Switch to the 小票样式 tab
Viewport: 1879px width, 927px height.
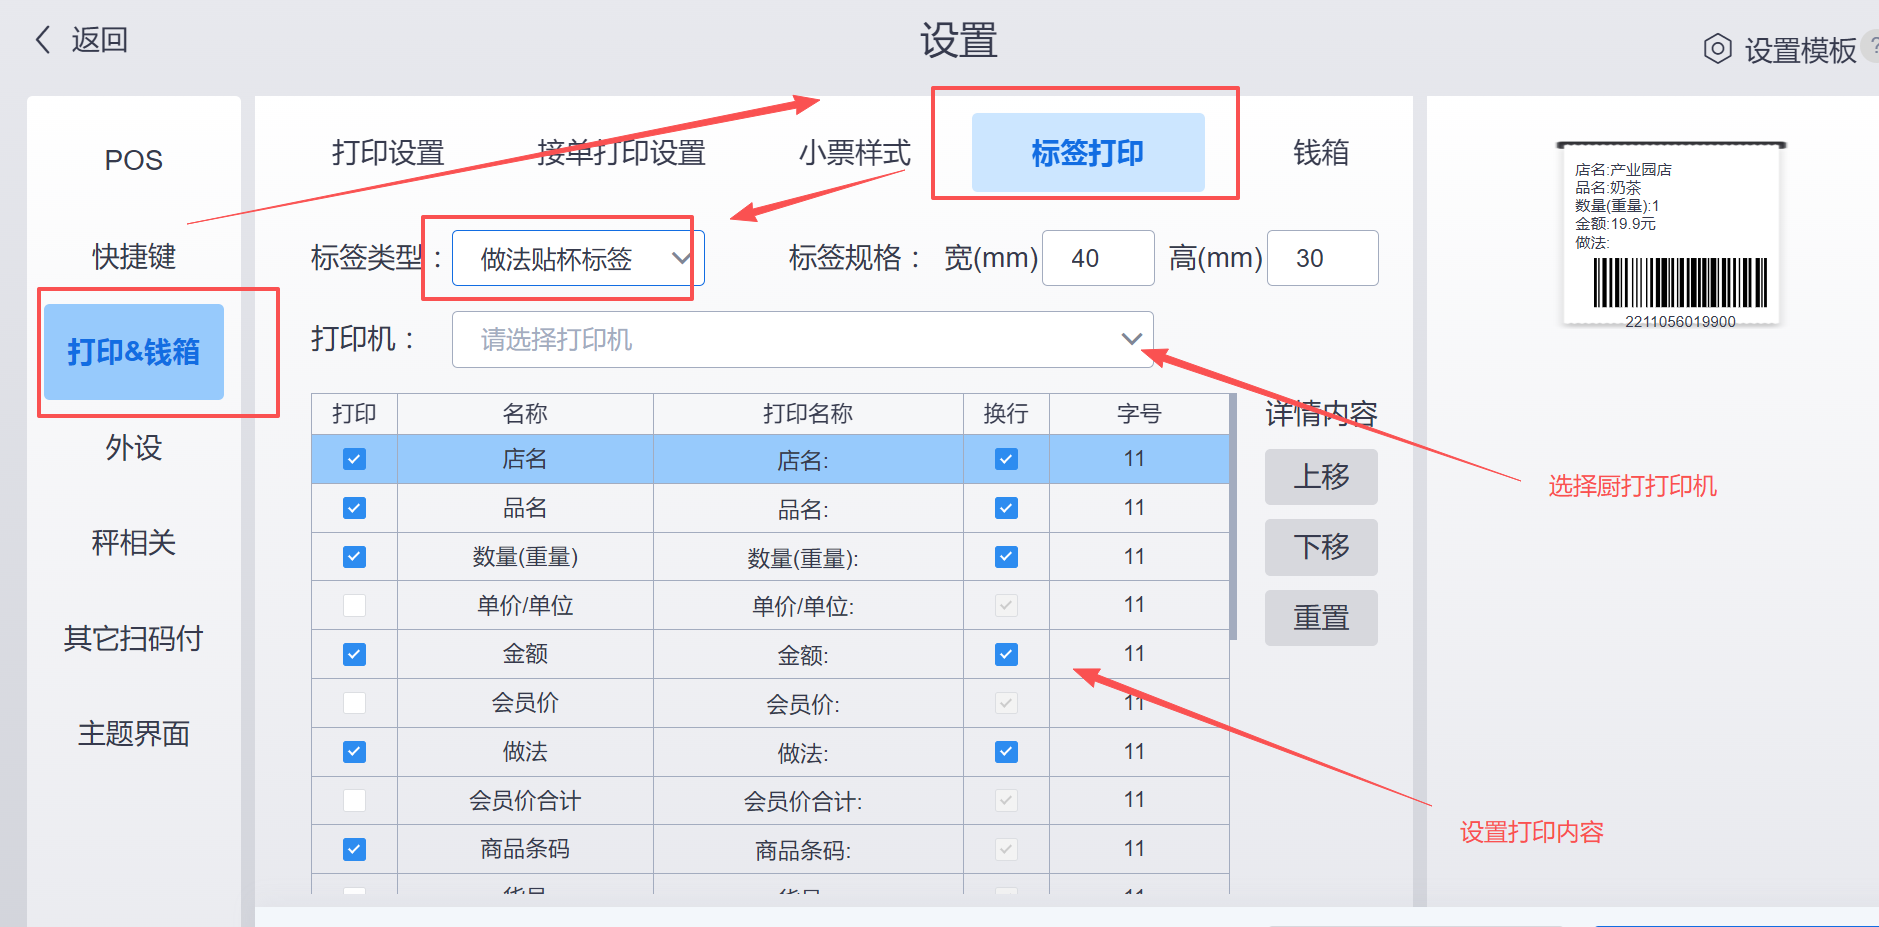coord(854,153)
